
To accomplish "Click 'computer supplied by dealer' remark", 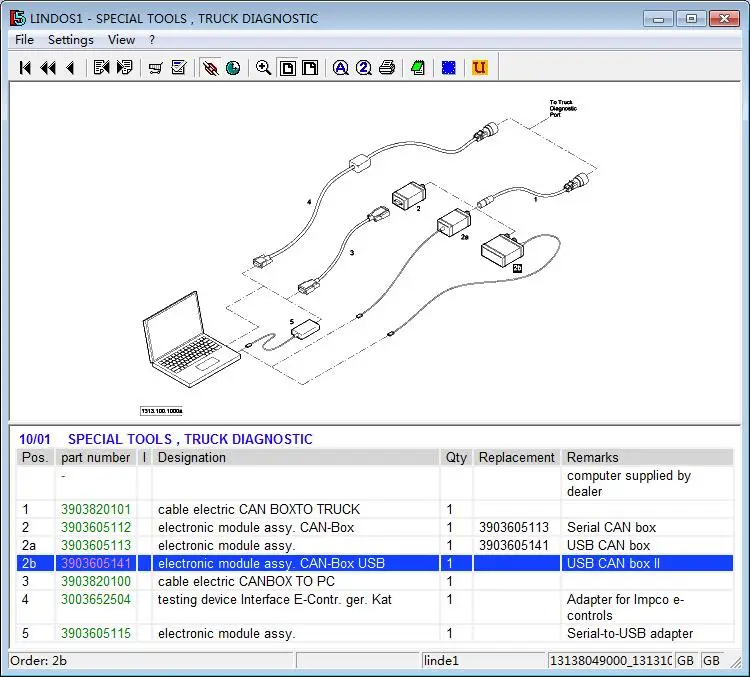I will pyautogui.click(x=629, y=483).
